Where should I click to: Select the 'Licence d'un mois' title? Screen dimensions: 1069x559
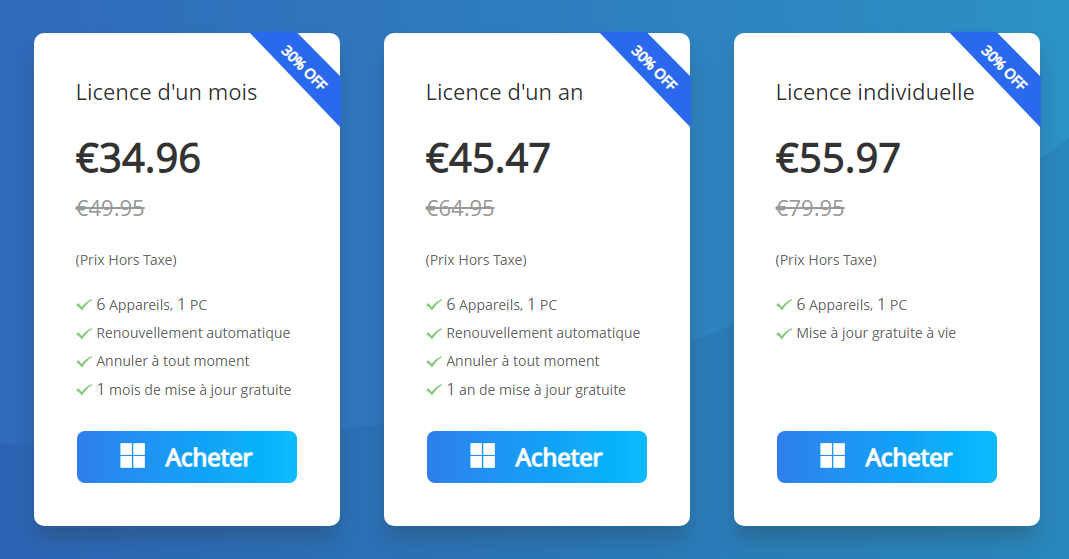point(166,92)
